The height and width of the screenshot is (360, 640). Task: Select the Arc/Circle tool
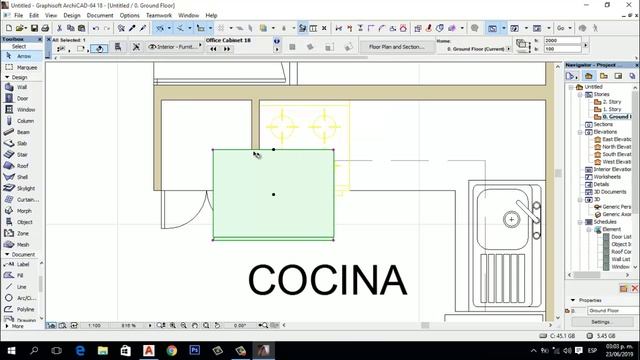click(19, 298)
